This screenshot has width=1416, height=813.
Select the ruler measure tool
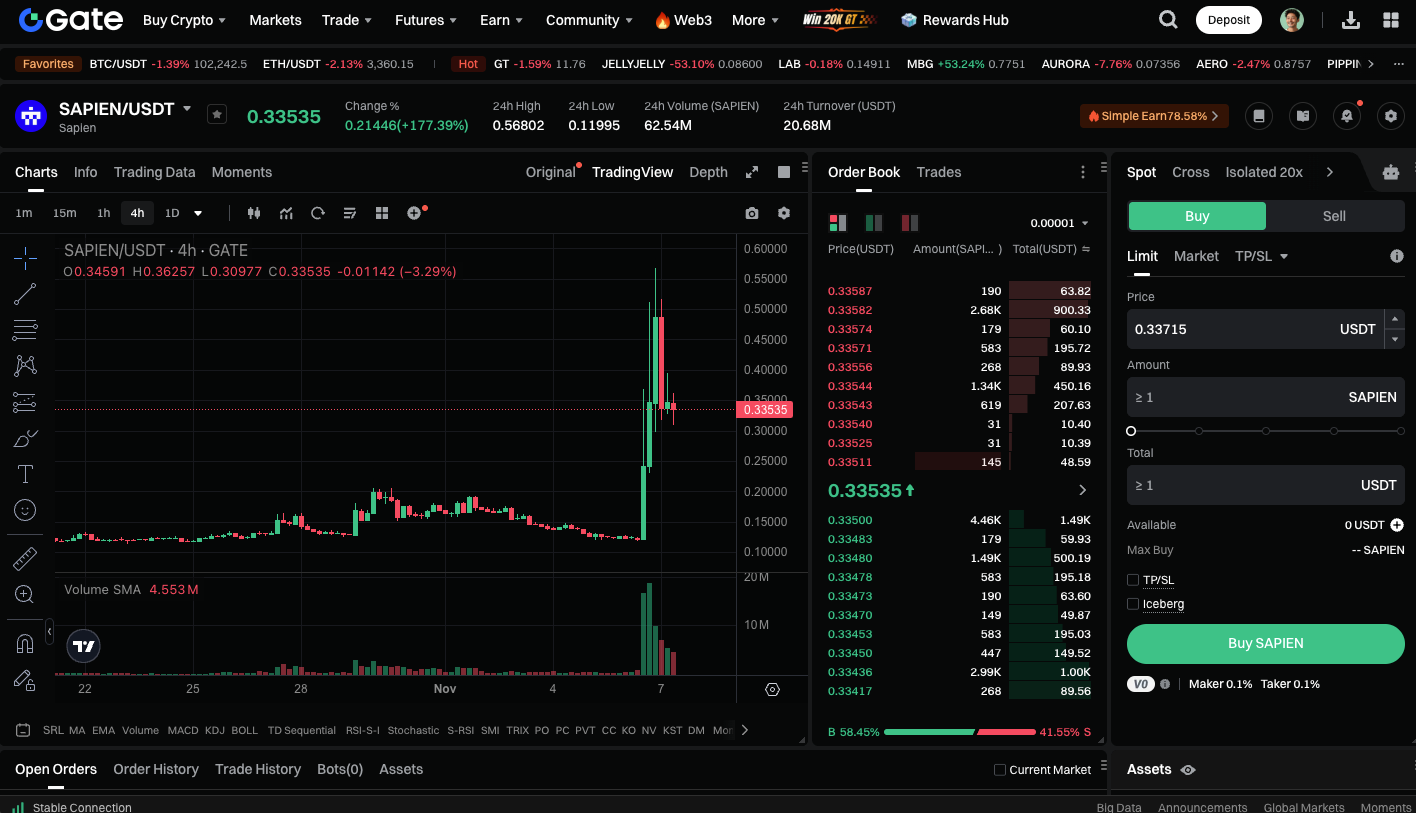click(25, 558)
